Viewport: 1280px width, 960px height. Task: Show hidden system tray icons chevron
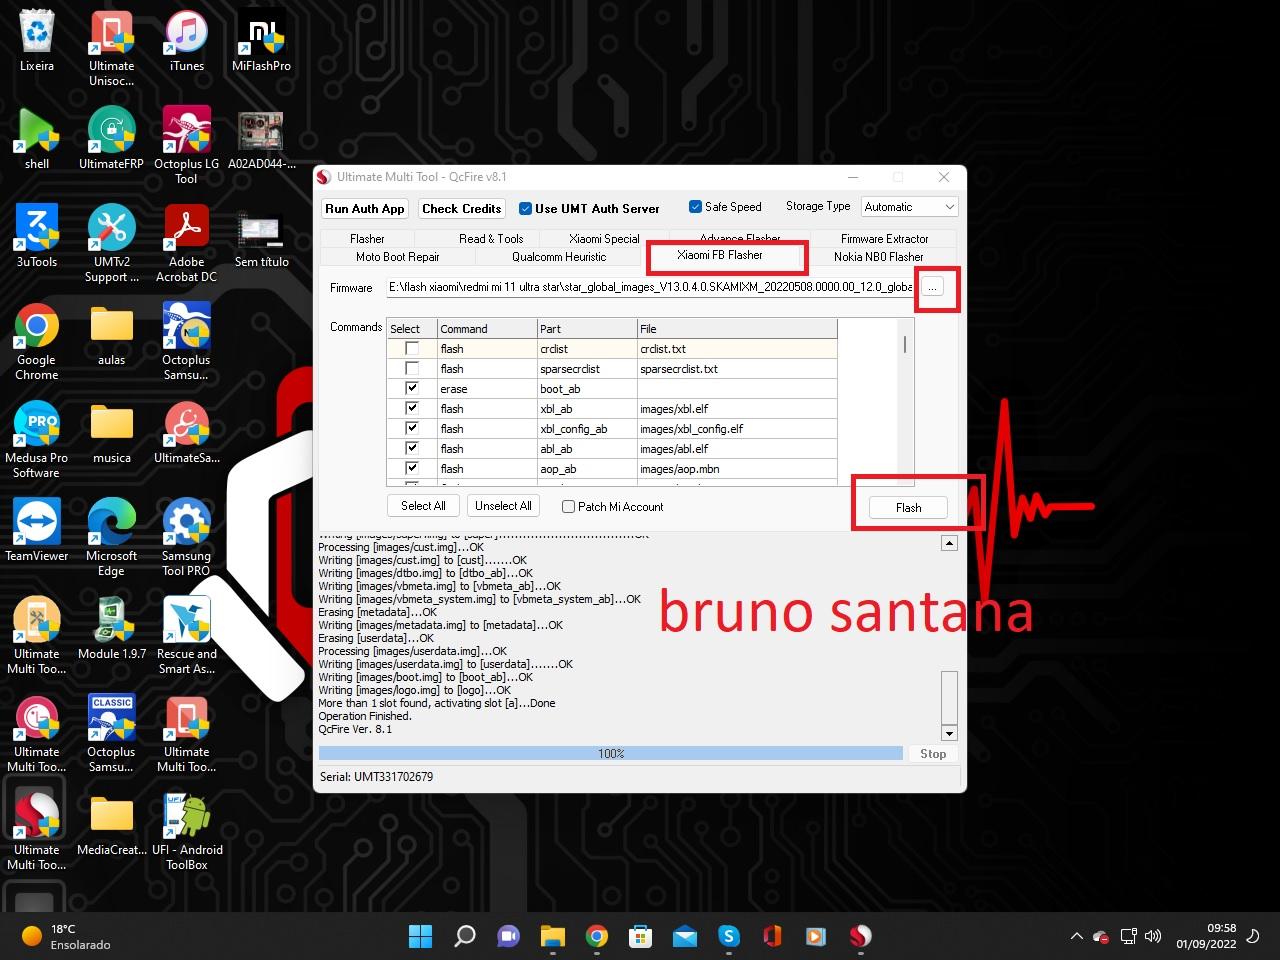(x=1076, y=937)
